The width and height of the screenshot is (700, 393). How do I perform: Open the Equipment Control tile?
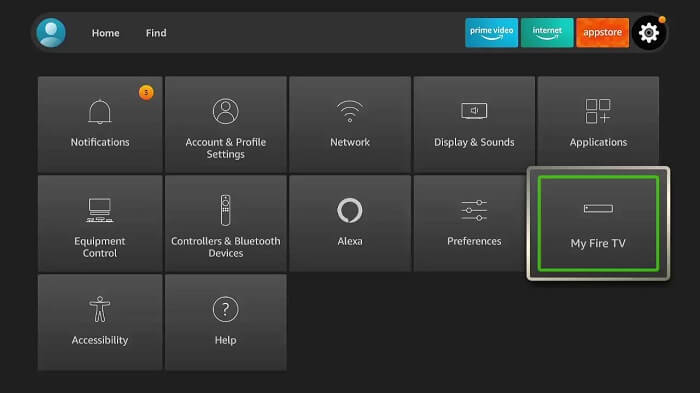tap(100, 223)
